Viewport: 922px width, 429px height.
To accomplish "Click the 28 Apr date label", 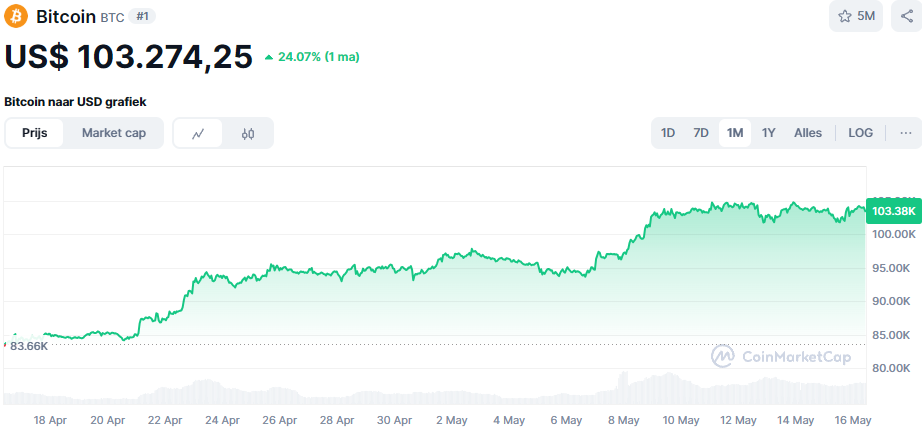I will [338, 420].
